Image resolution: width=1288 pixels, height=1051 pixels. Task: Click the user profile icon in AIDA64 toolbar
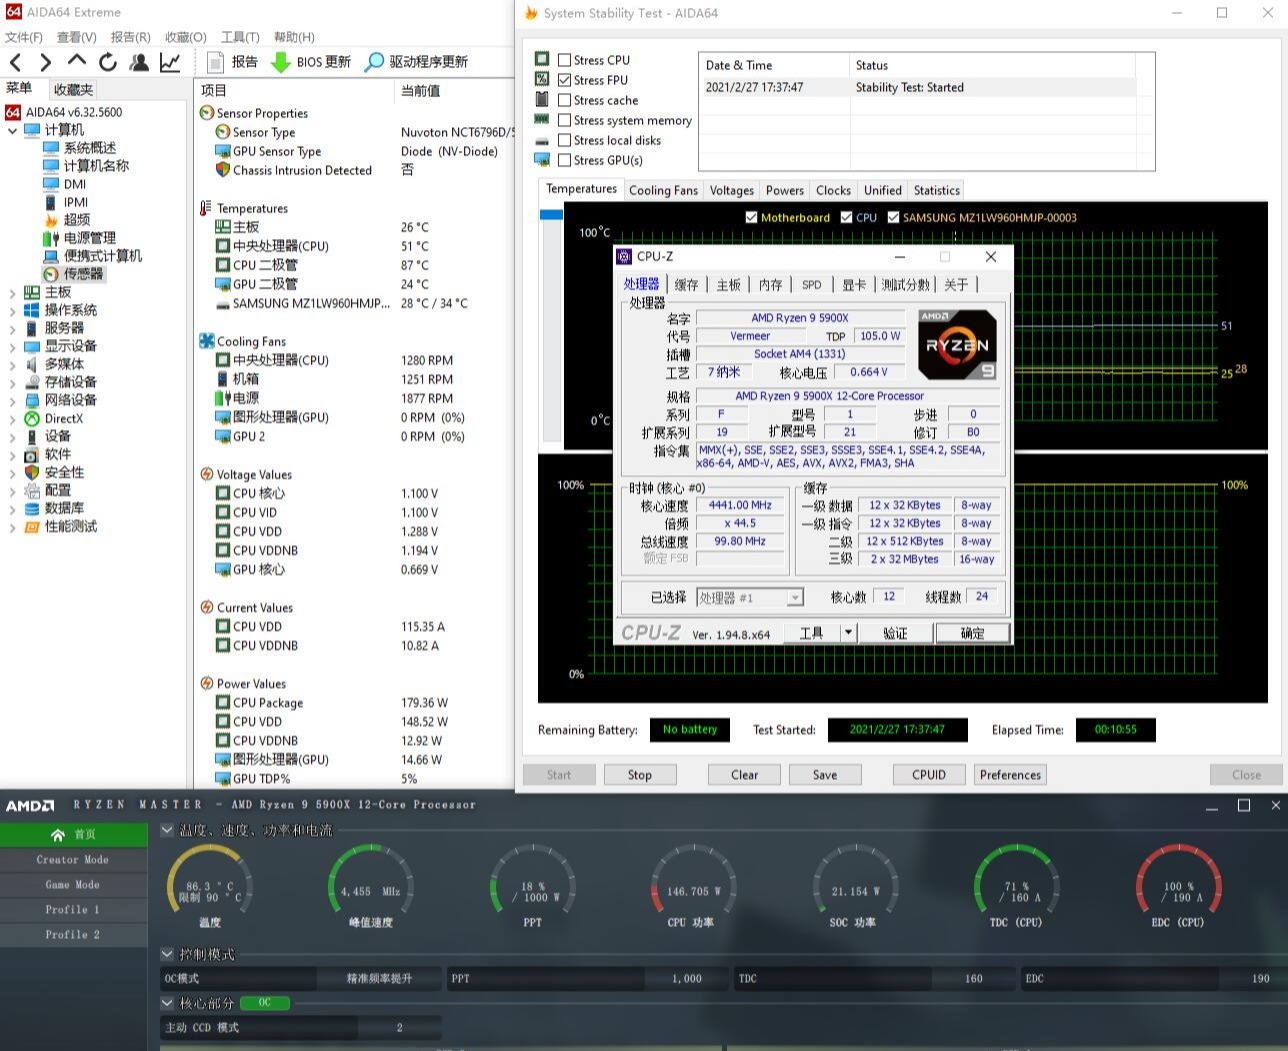point(139,62)
